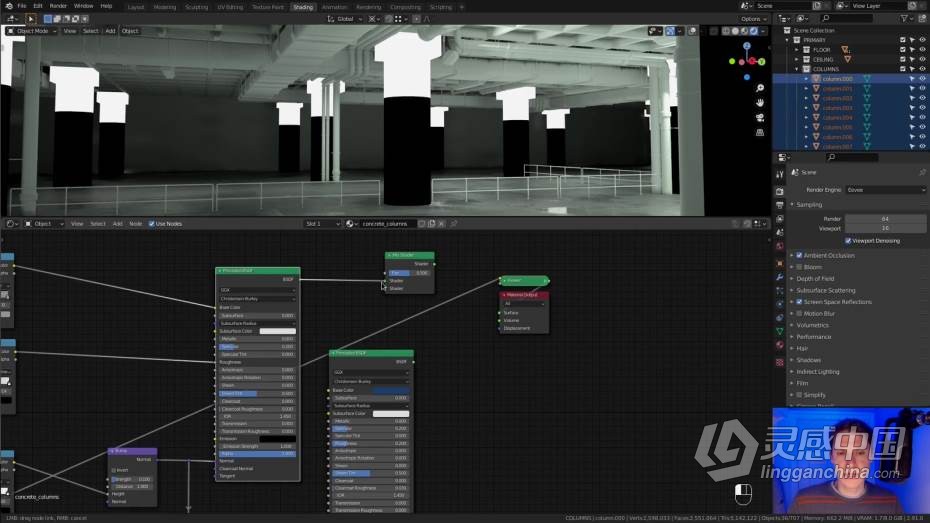This screenshot has height=523, width=930.
Task: Open the Material properties tab icon
Action: pyautogui.click(x=779, y=345)
